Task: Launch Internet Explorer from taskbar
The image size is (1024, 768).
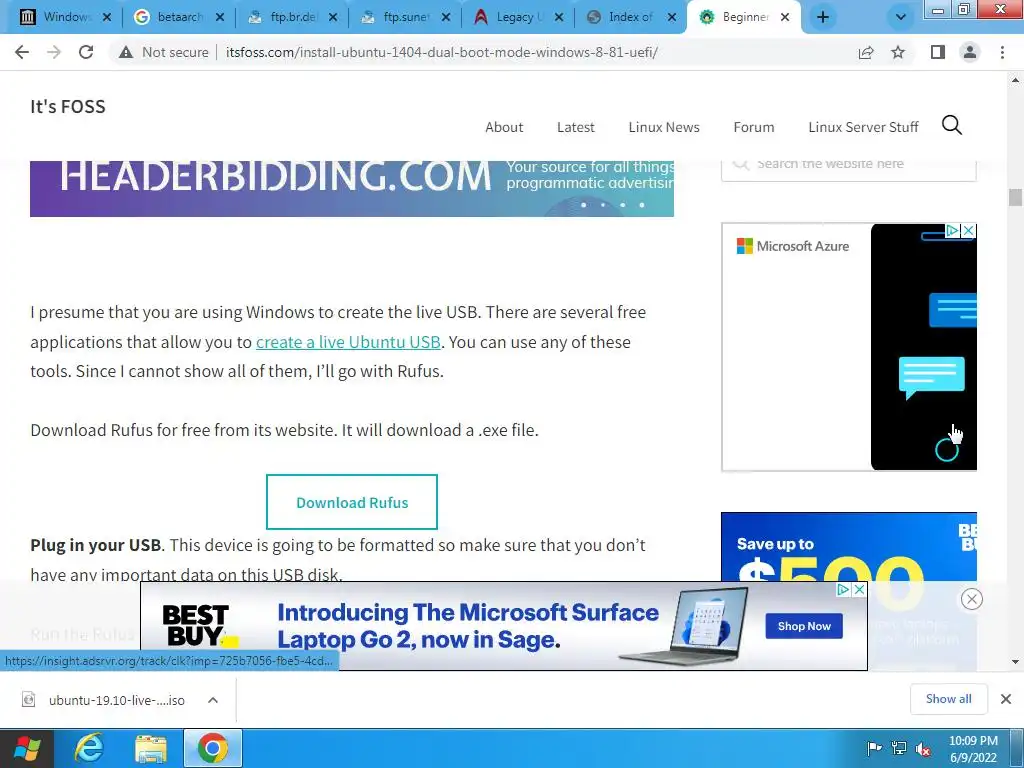Action: pyautogui.click(x=89, y=749)
